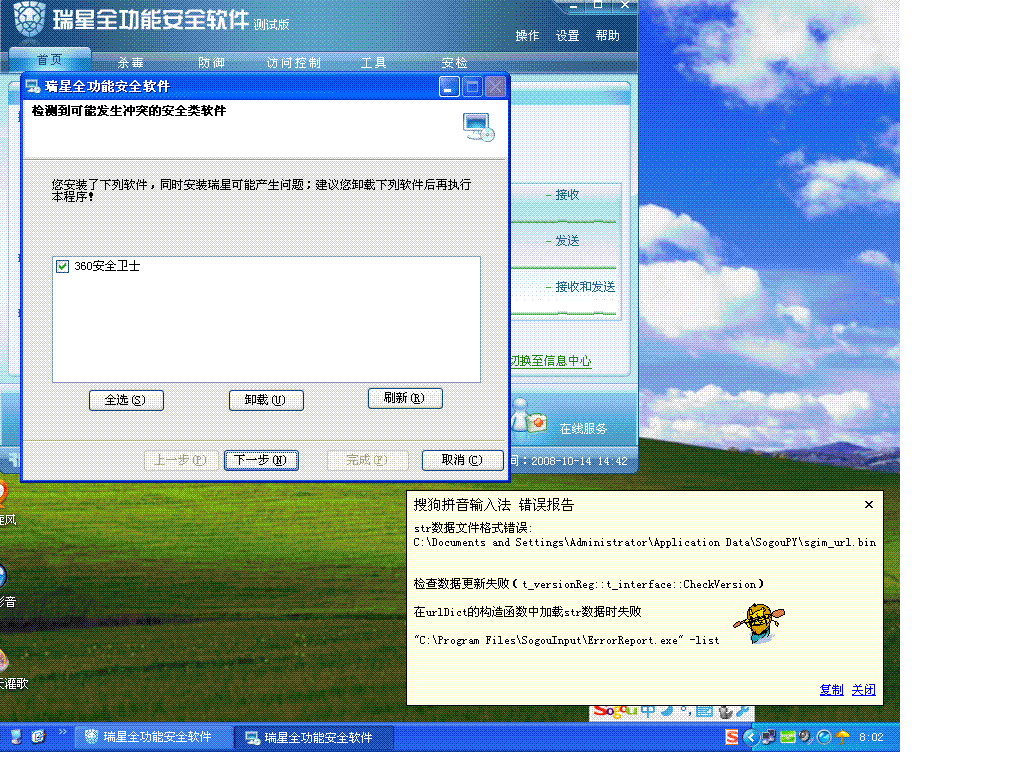
Task: Open the 工具 tab
Action: pos(374,63)
